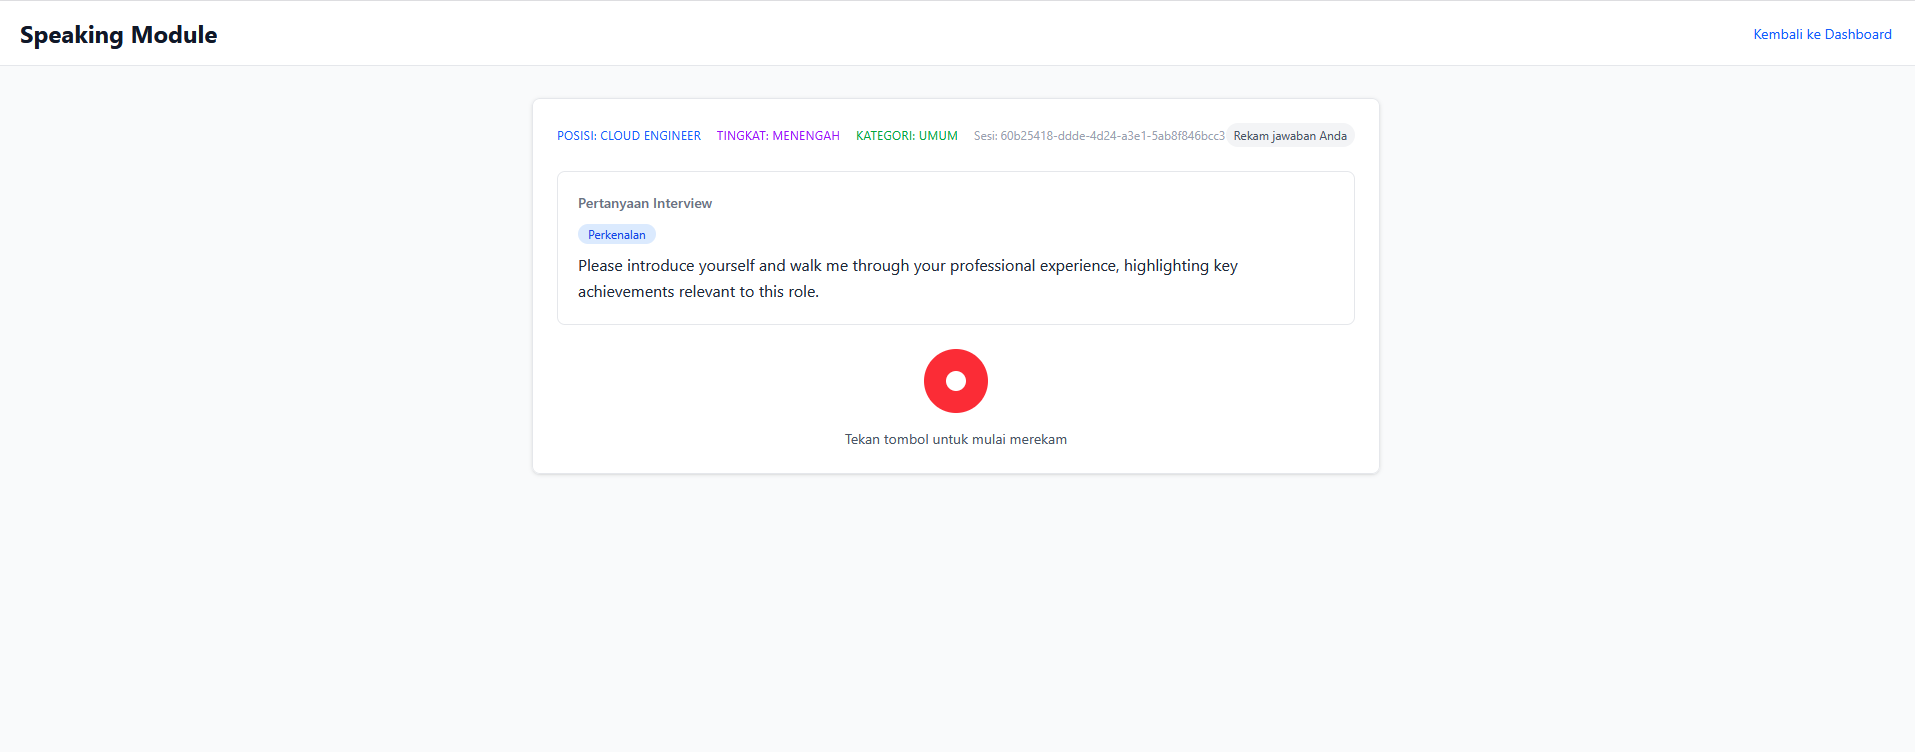Screen dimensions: 1915x752
Task: Click the "Sesi:" prefix before the session ID
Action: [x=985, y=136]
